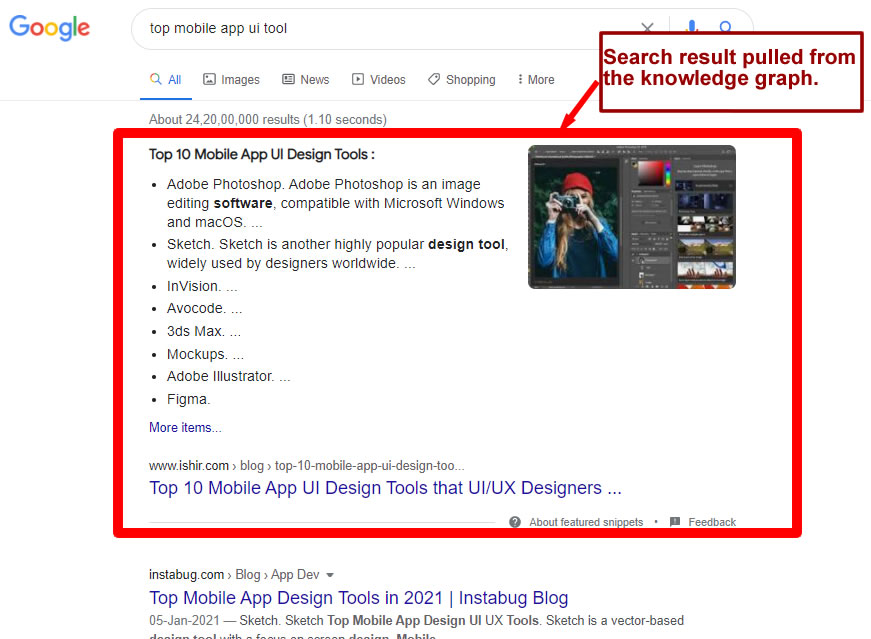Viewport: 871px width, 639px height.
Task: Click the results count text About 24,20,00,000 results
Action: (268, 119)
